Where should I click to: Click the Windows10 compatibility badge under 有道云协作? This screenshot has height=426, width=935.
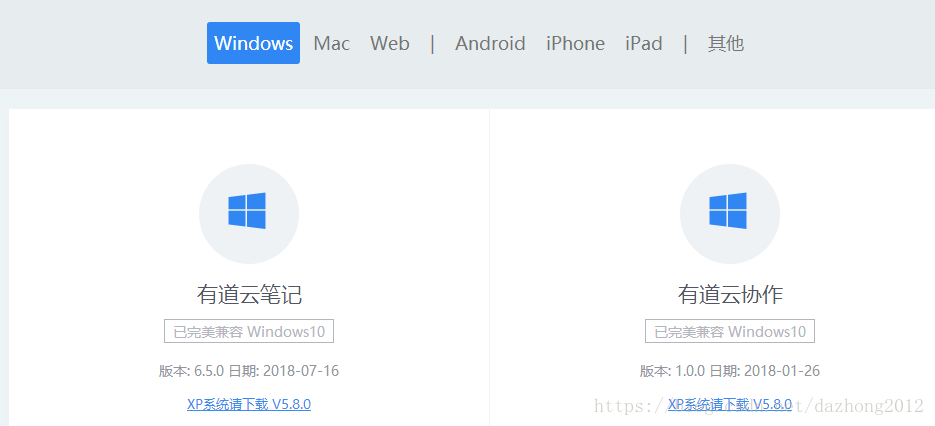[x=730, y=331]
